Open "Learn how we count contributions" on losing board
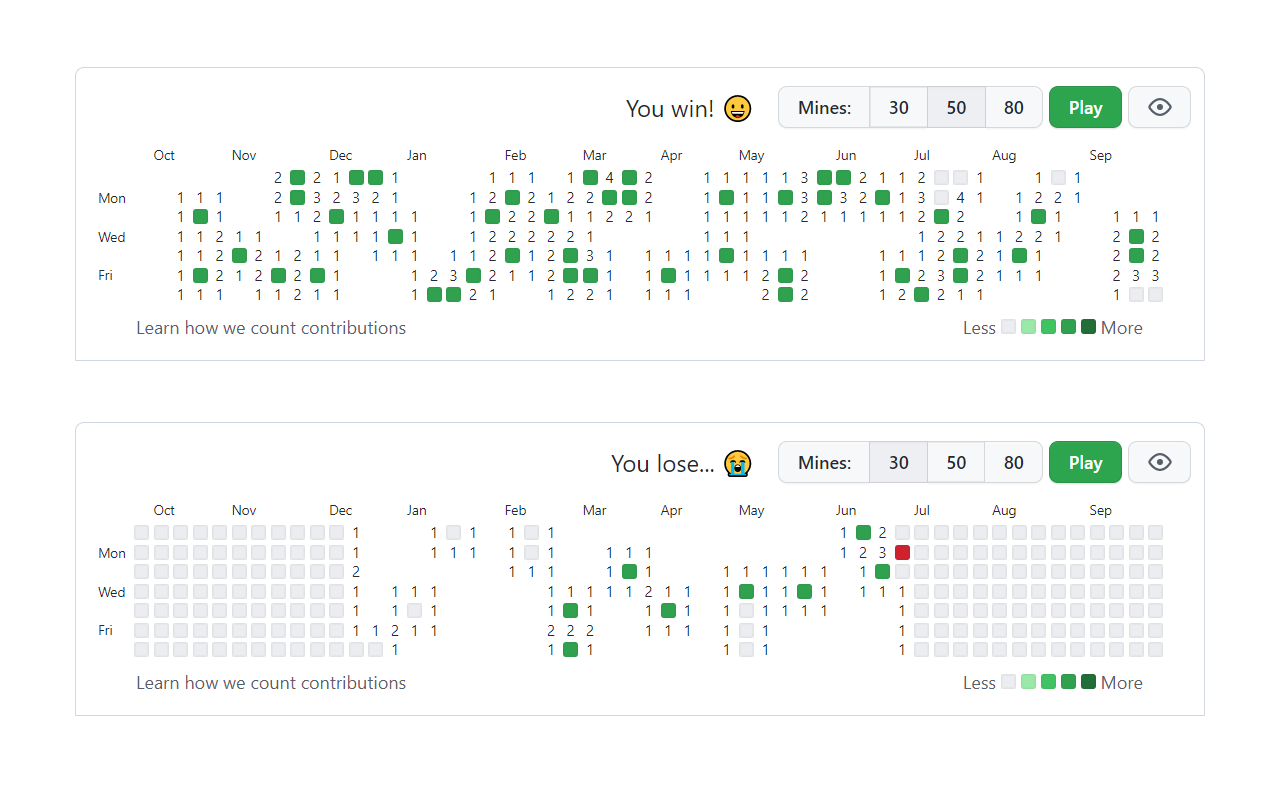The width and height of the screenshot is (1280, 800). click(x=271, y=682)
